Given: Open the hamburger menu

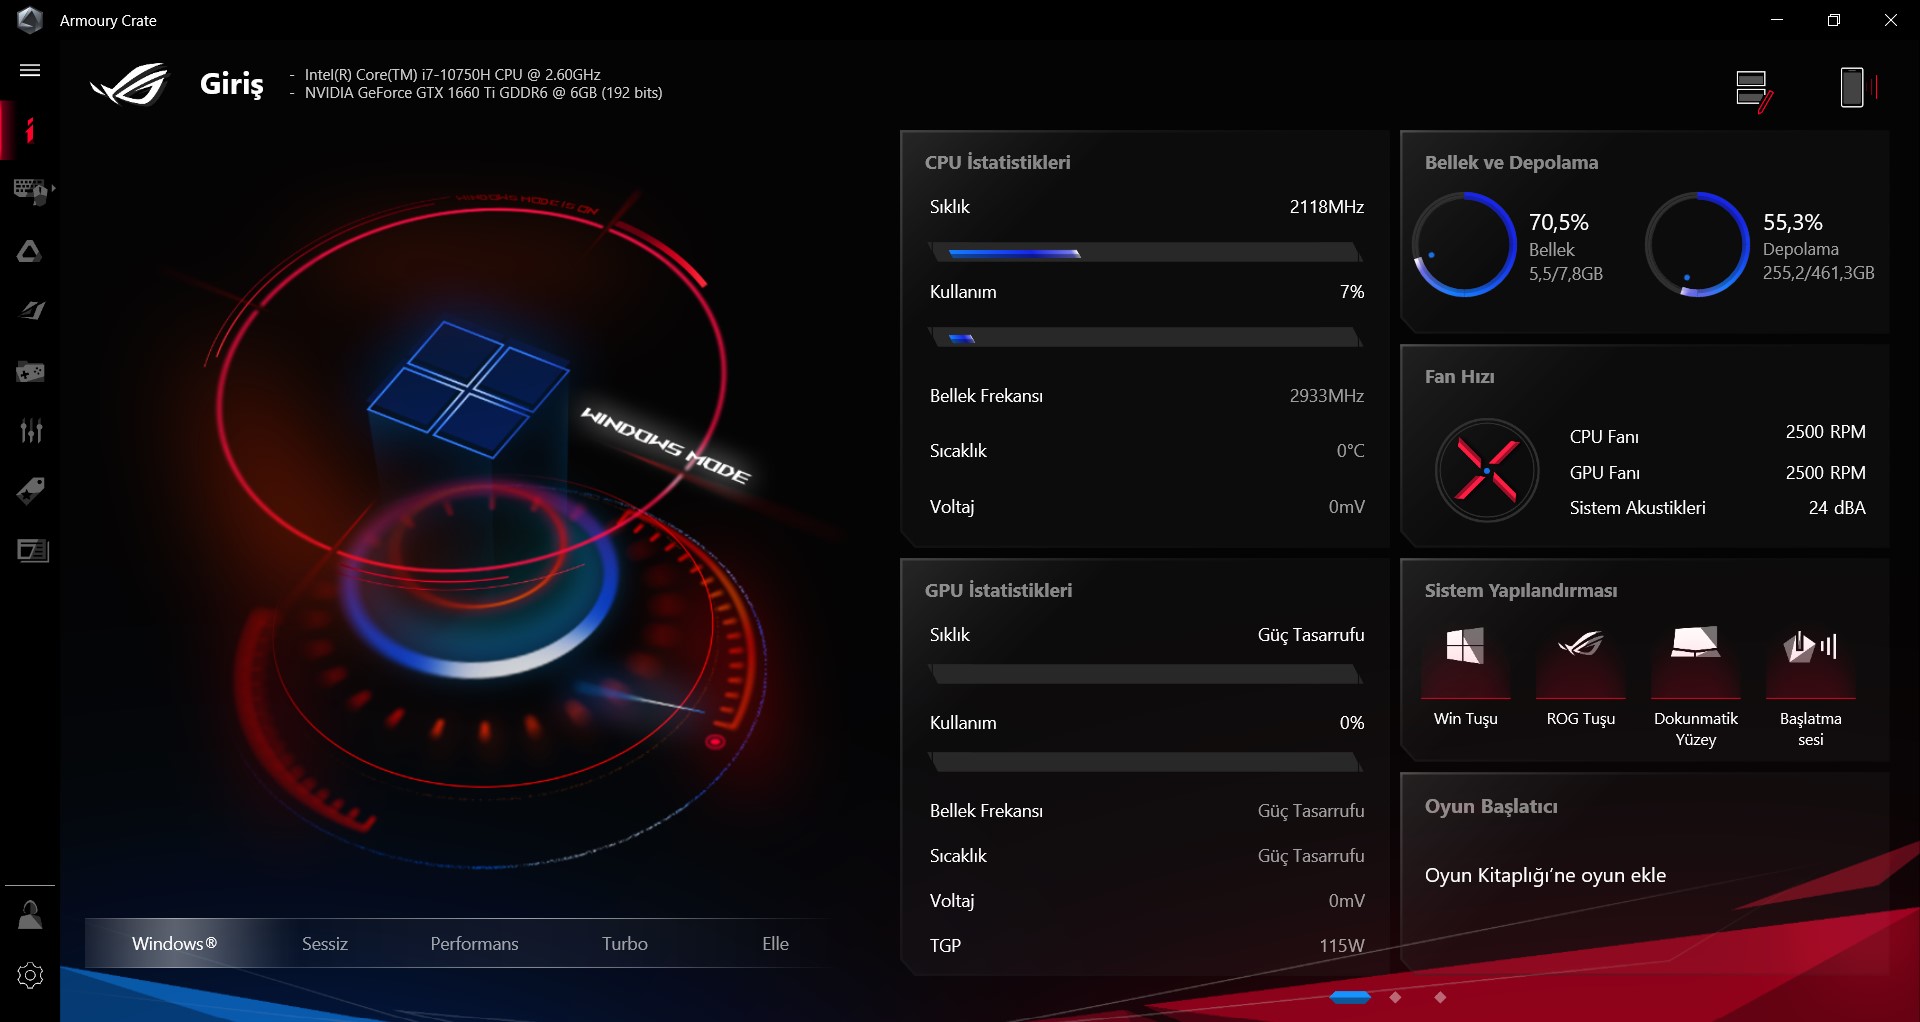Looking at the screenshot, I should (x=30, y=70).
